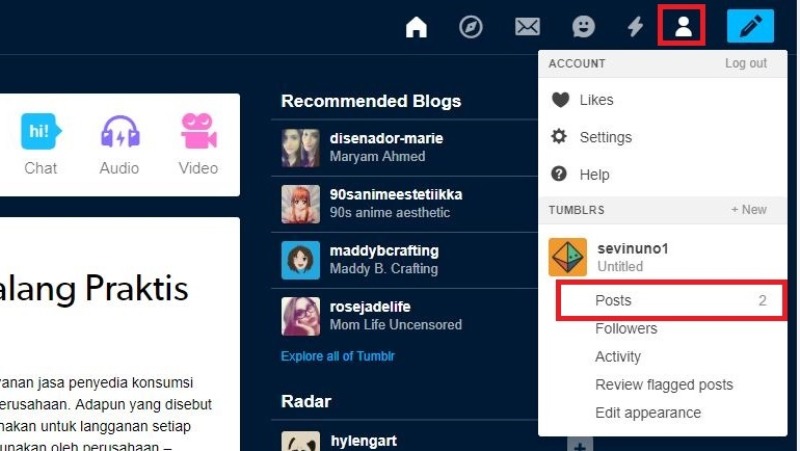Screen dimensions: 800x451
Task: Open Help in the account menu
Action: (594, 174)
